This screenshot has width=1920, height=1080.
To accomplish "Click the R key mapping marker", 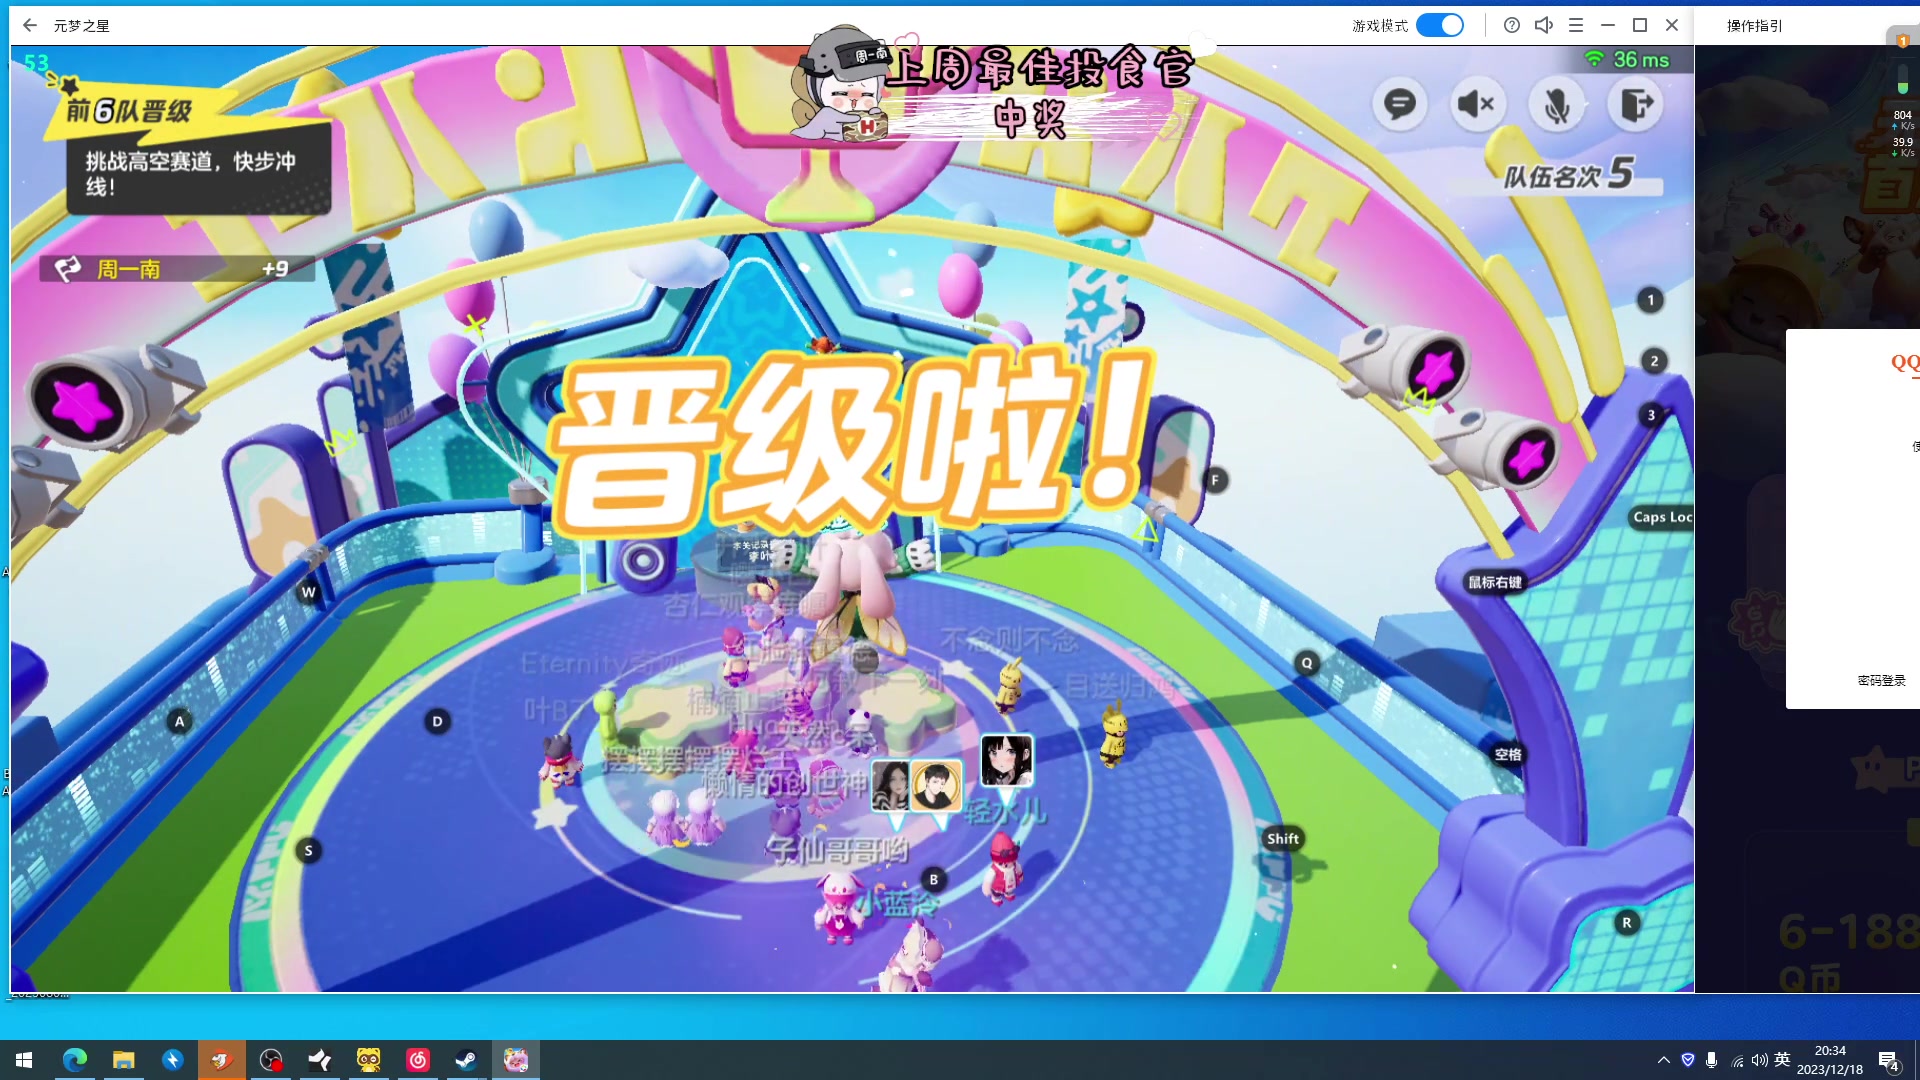I will (x=1626, y=923).
